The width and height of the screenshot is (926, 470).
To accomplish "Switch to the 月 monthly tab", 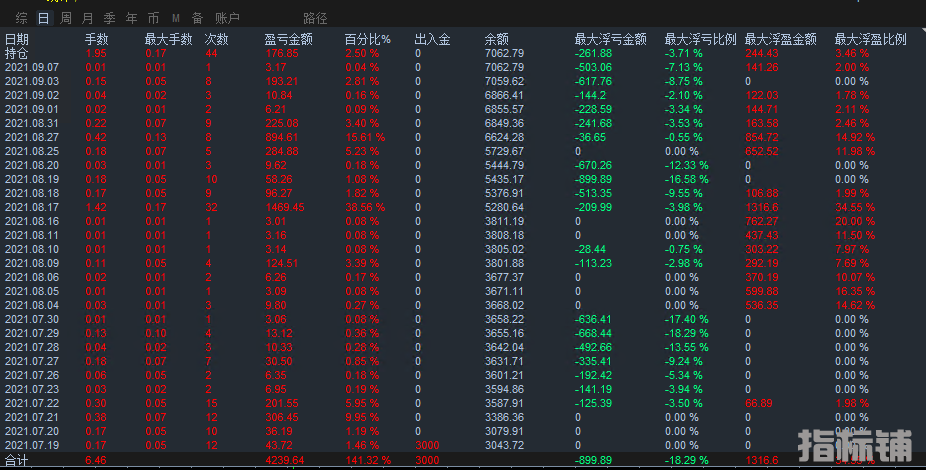I will (87, 18).
